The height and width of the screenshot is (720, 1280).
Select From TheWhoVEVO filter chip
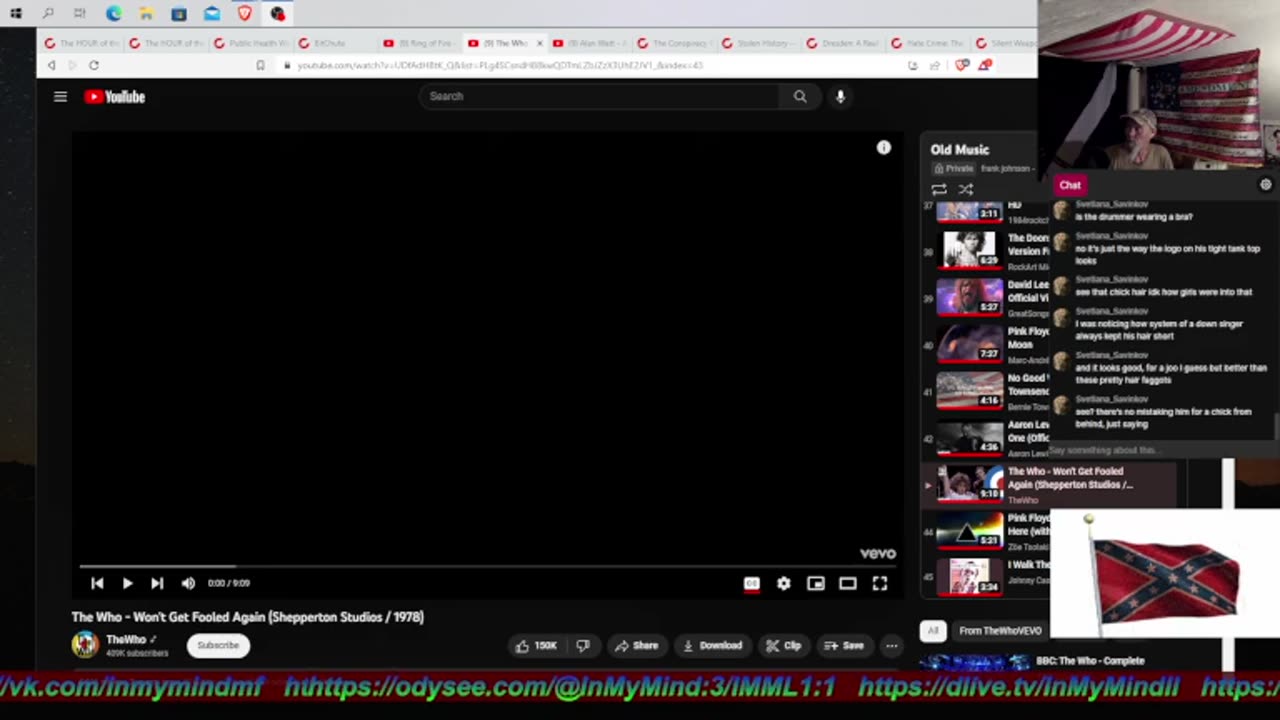point(1000,631)
